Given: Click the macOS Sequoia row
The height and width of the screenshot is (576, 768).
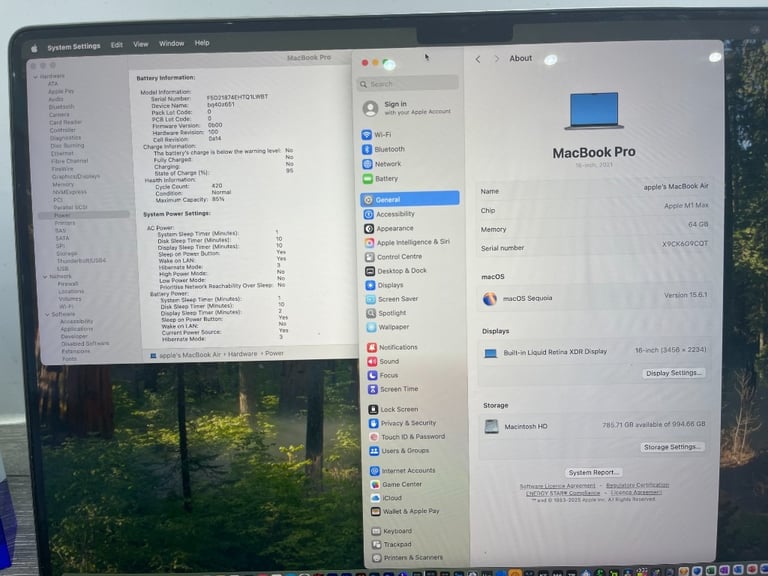Looking at the screenshot, I should pos(595,298).
